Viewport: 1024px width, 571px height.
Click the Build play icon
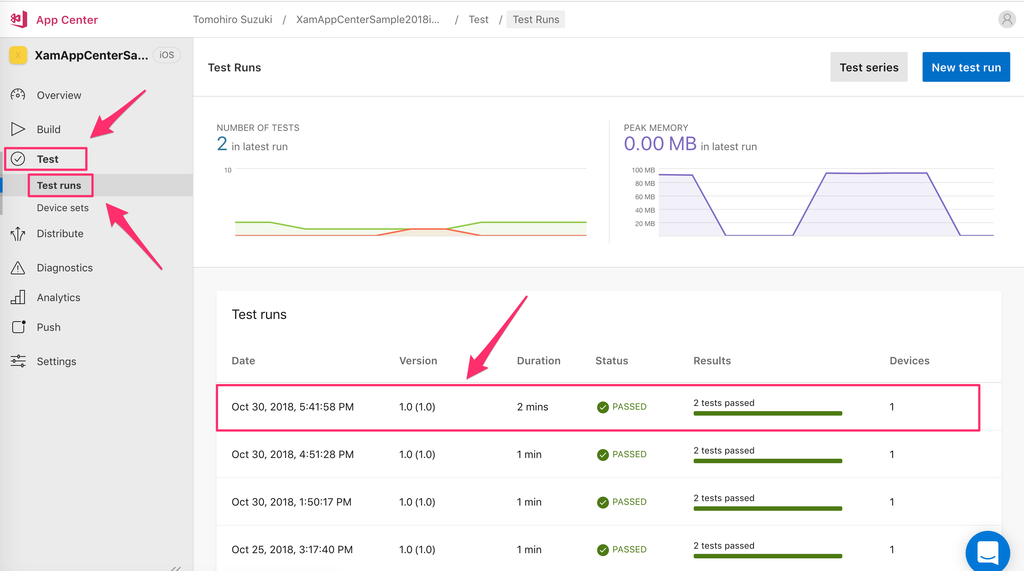coord(18,129)
